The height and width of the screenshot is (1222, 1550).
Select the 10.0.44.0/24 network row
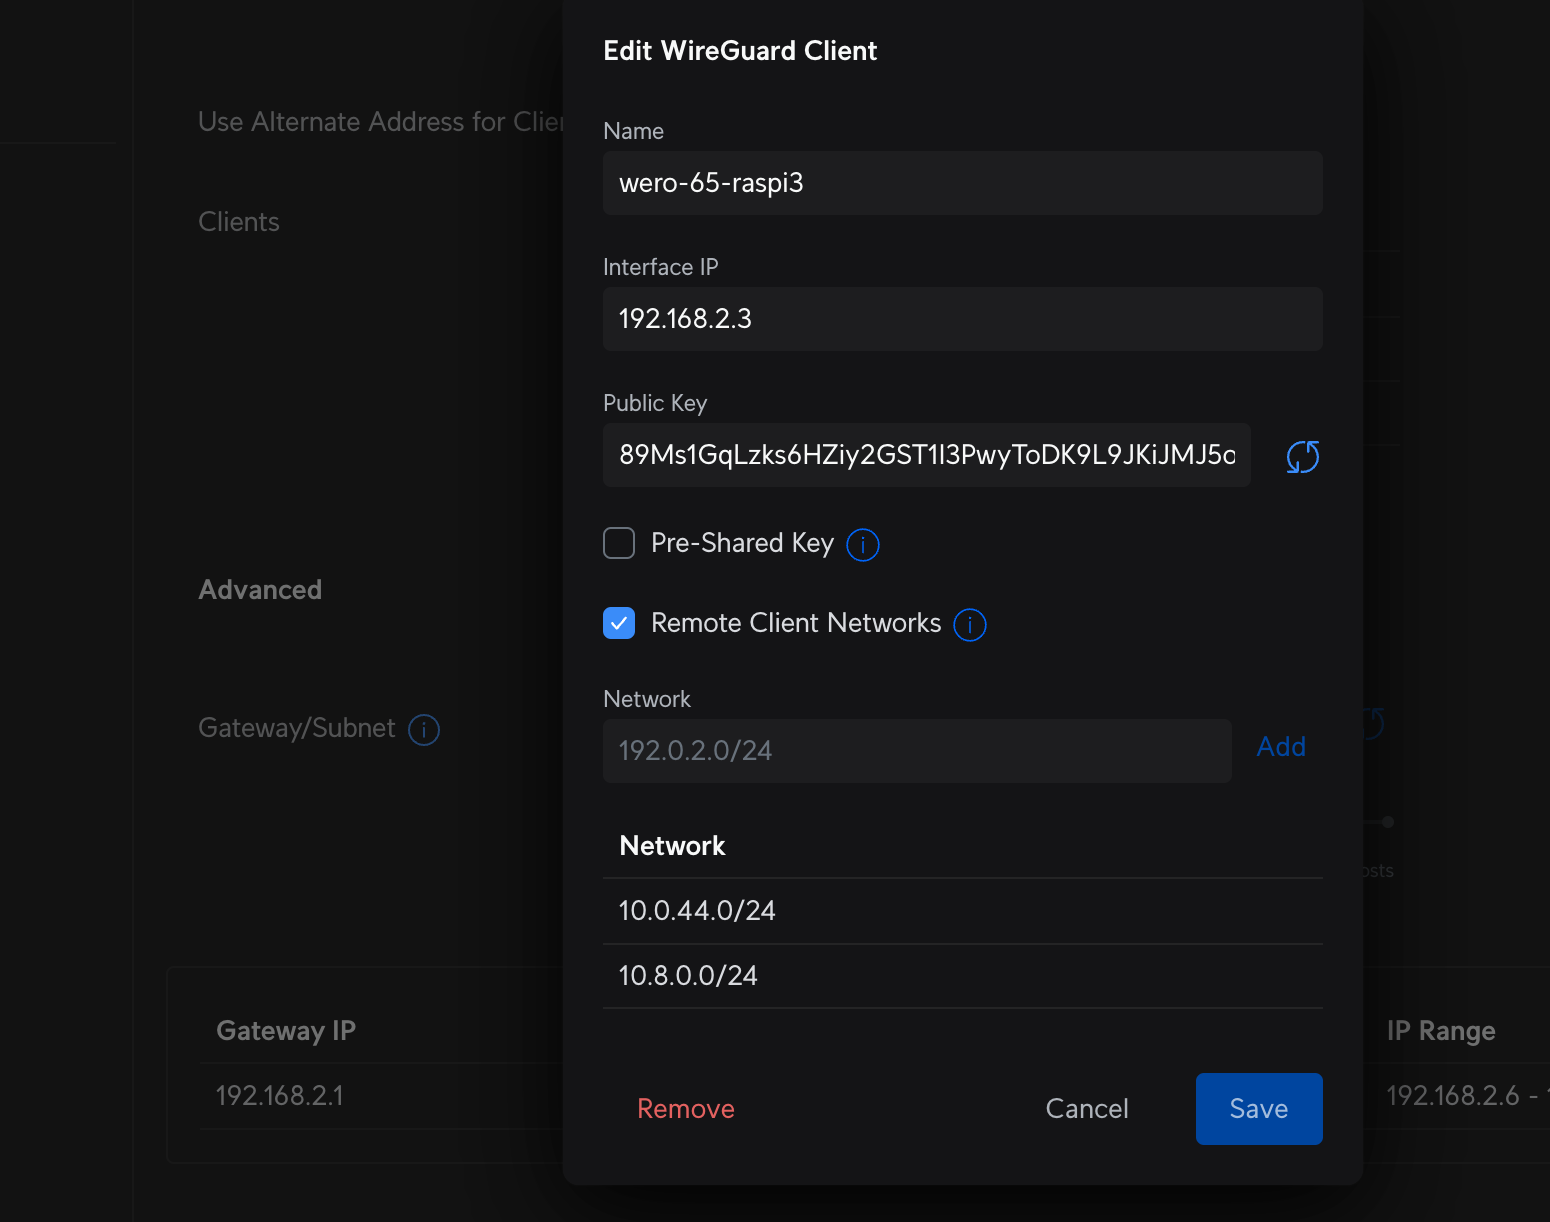pos(962,911)
